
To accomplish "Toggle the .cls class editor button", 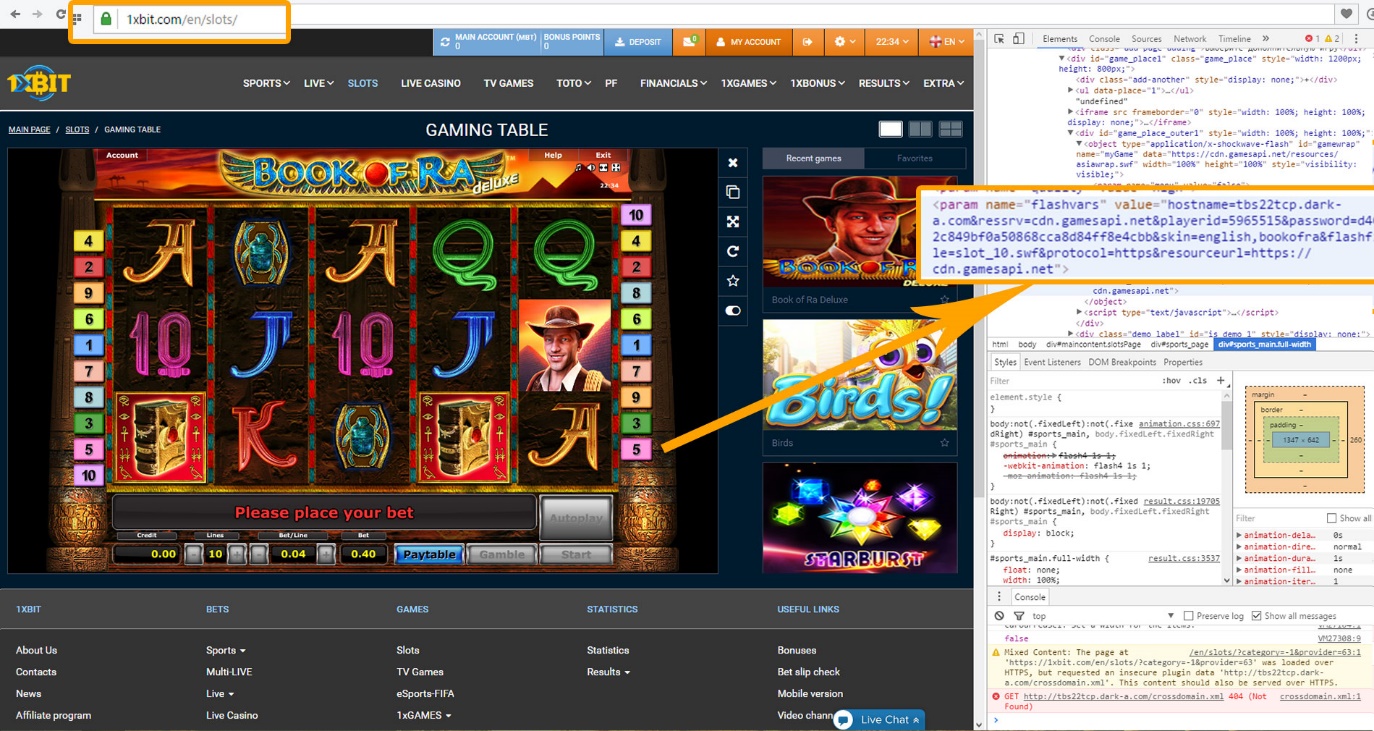I will (x=1198, y=381).
